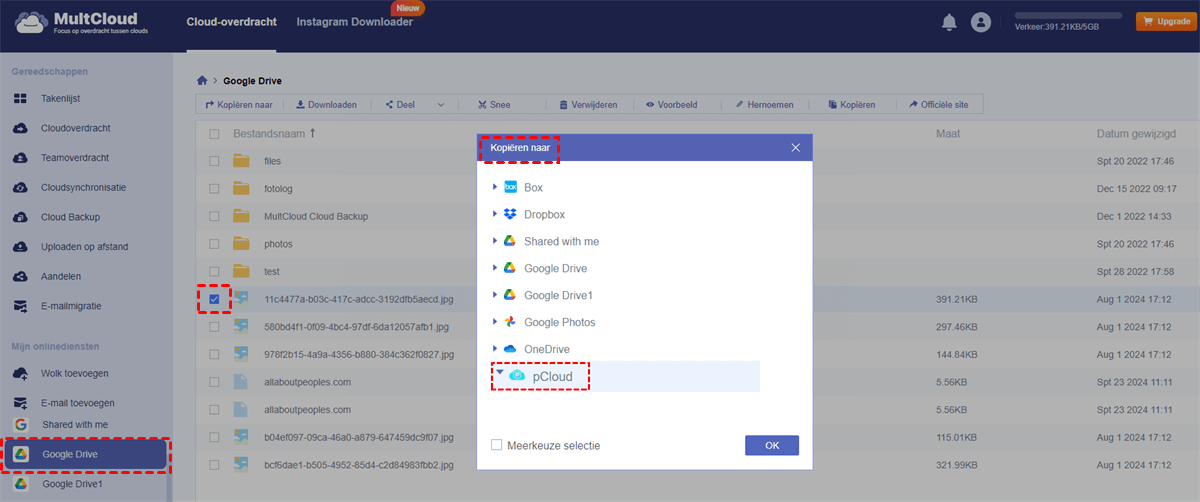
Task: Click the Shared with me Google icon in sidebar
Action: point(21,424)
